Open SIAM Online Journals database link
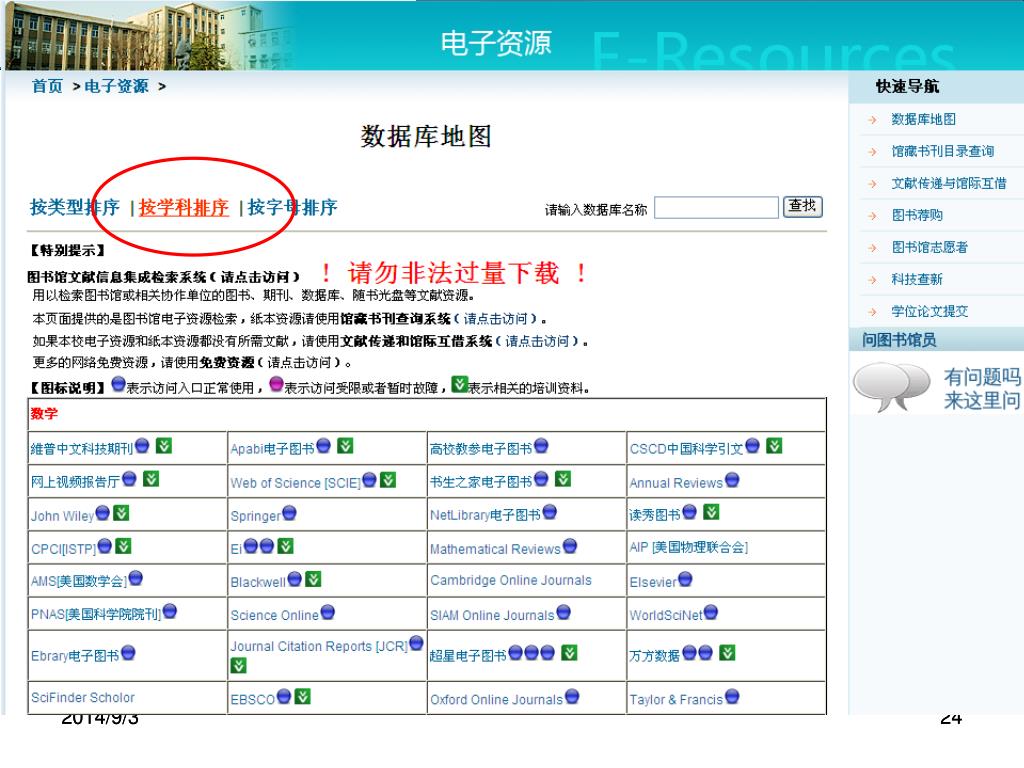Viewport: 1024px width, 768px height. (x=492, y=615)
